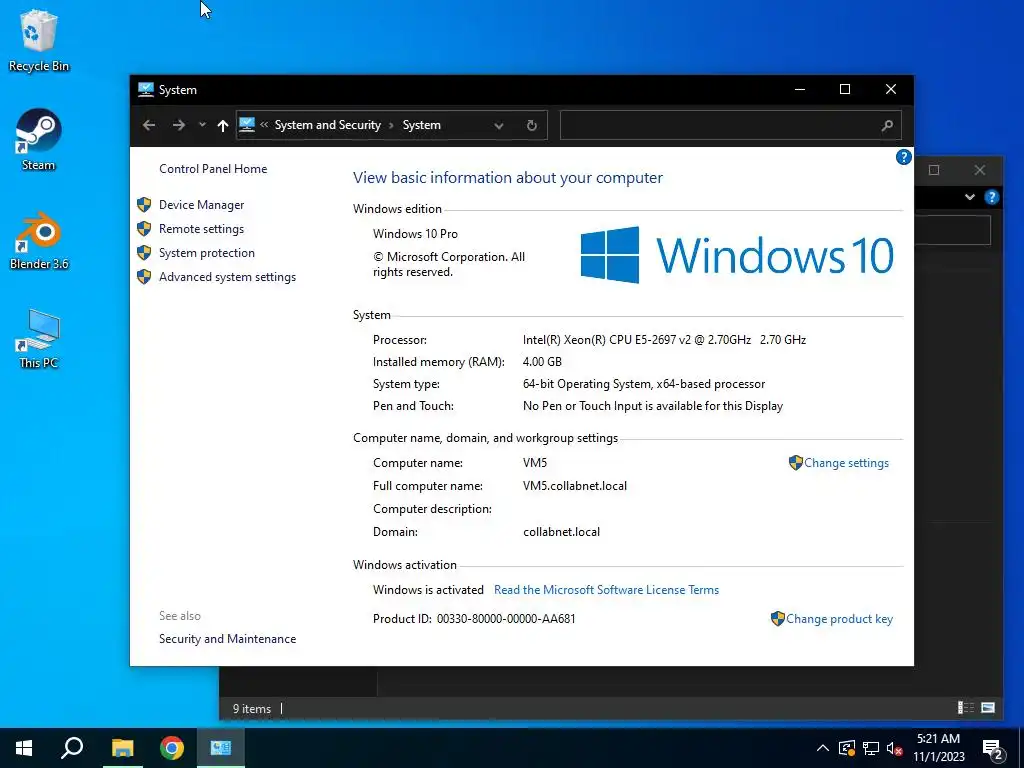Click the search magnifier icon in System window
This screenshot has width=1024, height=768.
tap(887, 125)
